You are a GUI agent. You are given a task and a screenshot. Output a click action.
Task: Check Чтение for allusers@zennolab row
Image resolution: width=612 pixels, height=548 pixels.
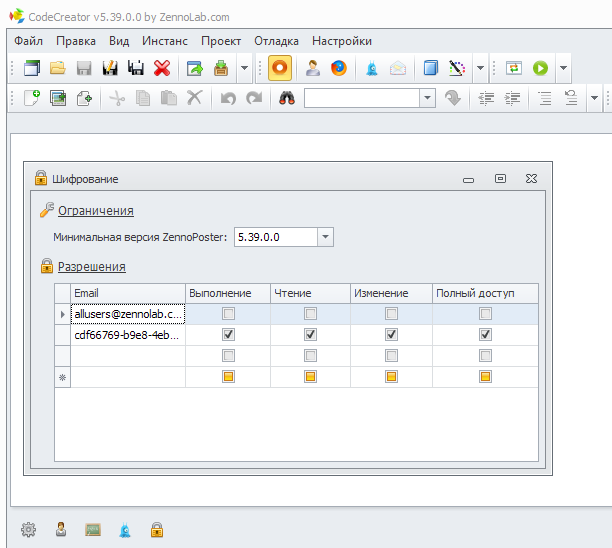tap(310, 313)
